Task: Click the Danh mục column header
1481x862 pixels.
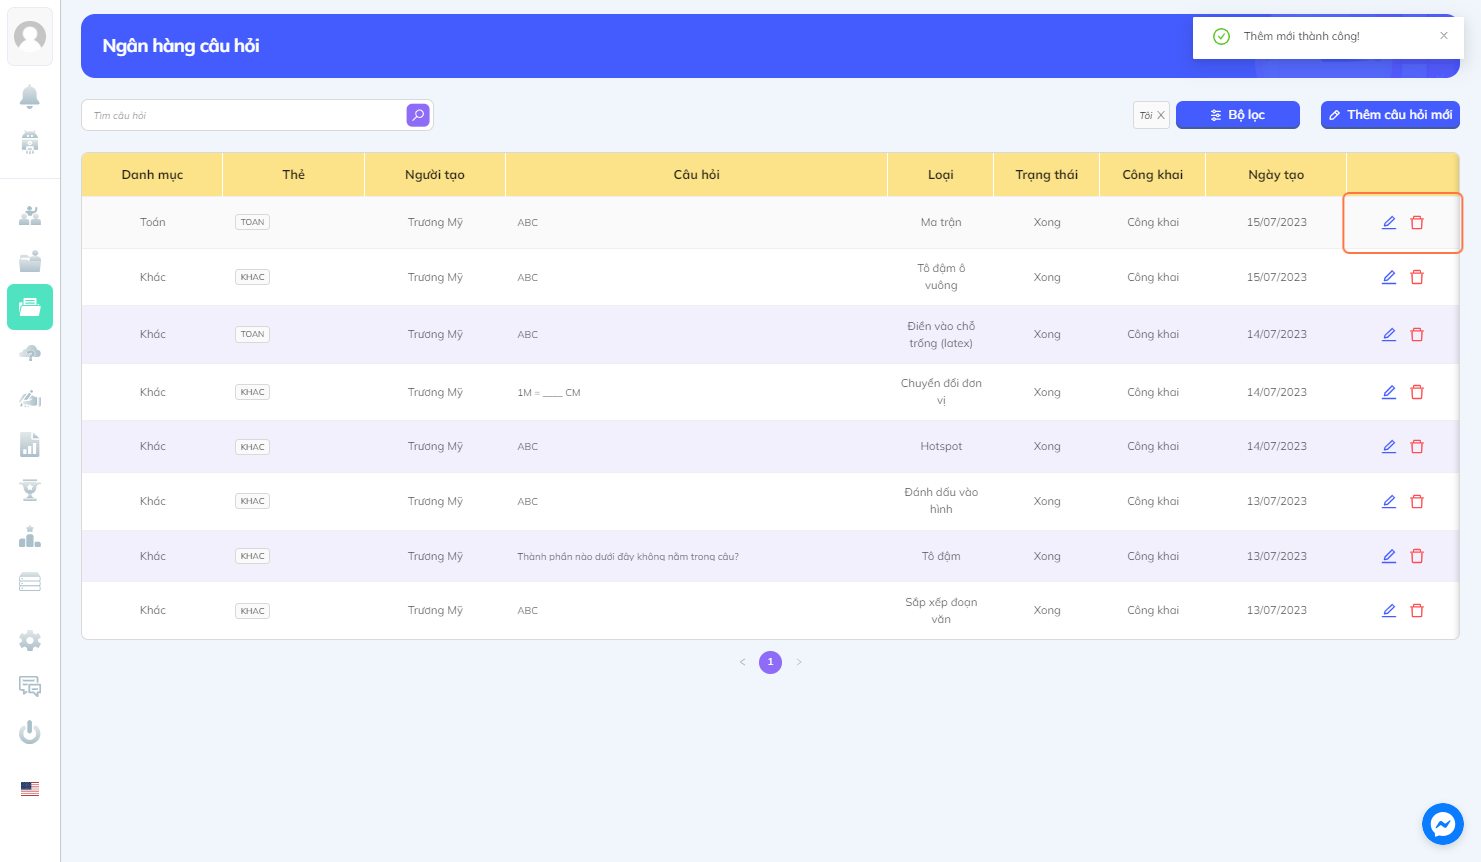Action: tap(152, 175)
